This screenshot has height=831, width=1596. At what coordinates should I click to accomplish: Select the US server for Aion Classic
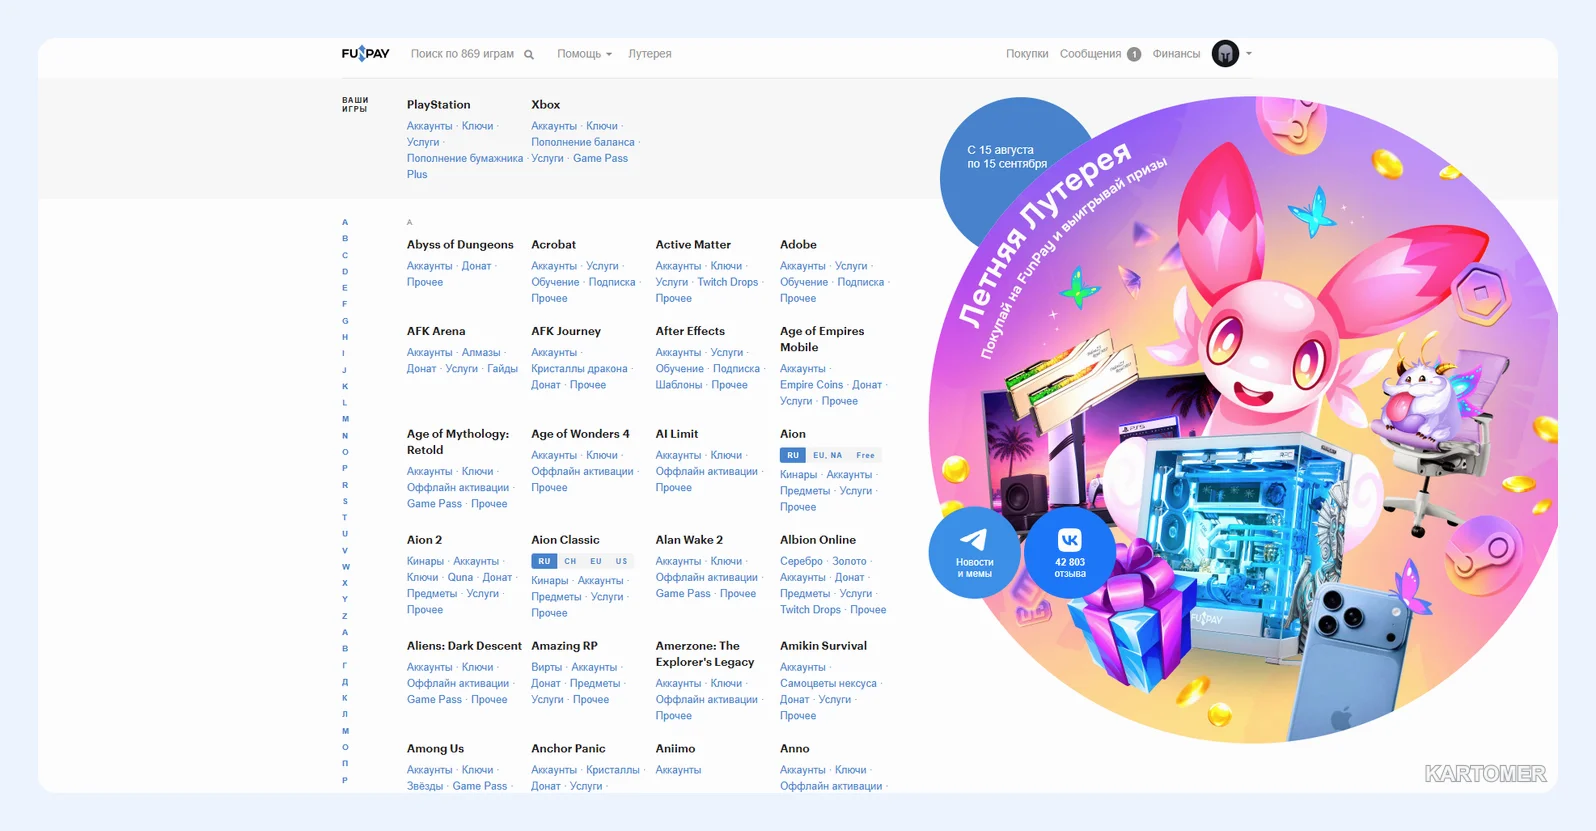point(621,561)
